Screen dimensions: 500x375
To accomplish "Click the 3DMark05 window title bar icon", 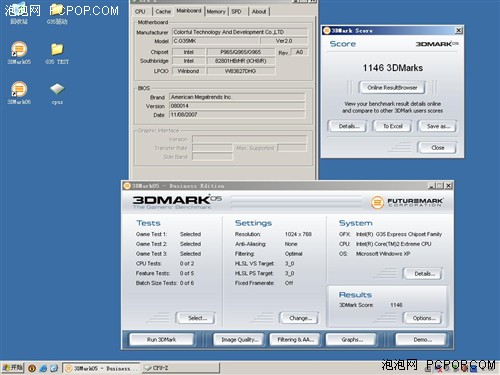I will click(x=127, y=186).
